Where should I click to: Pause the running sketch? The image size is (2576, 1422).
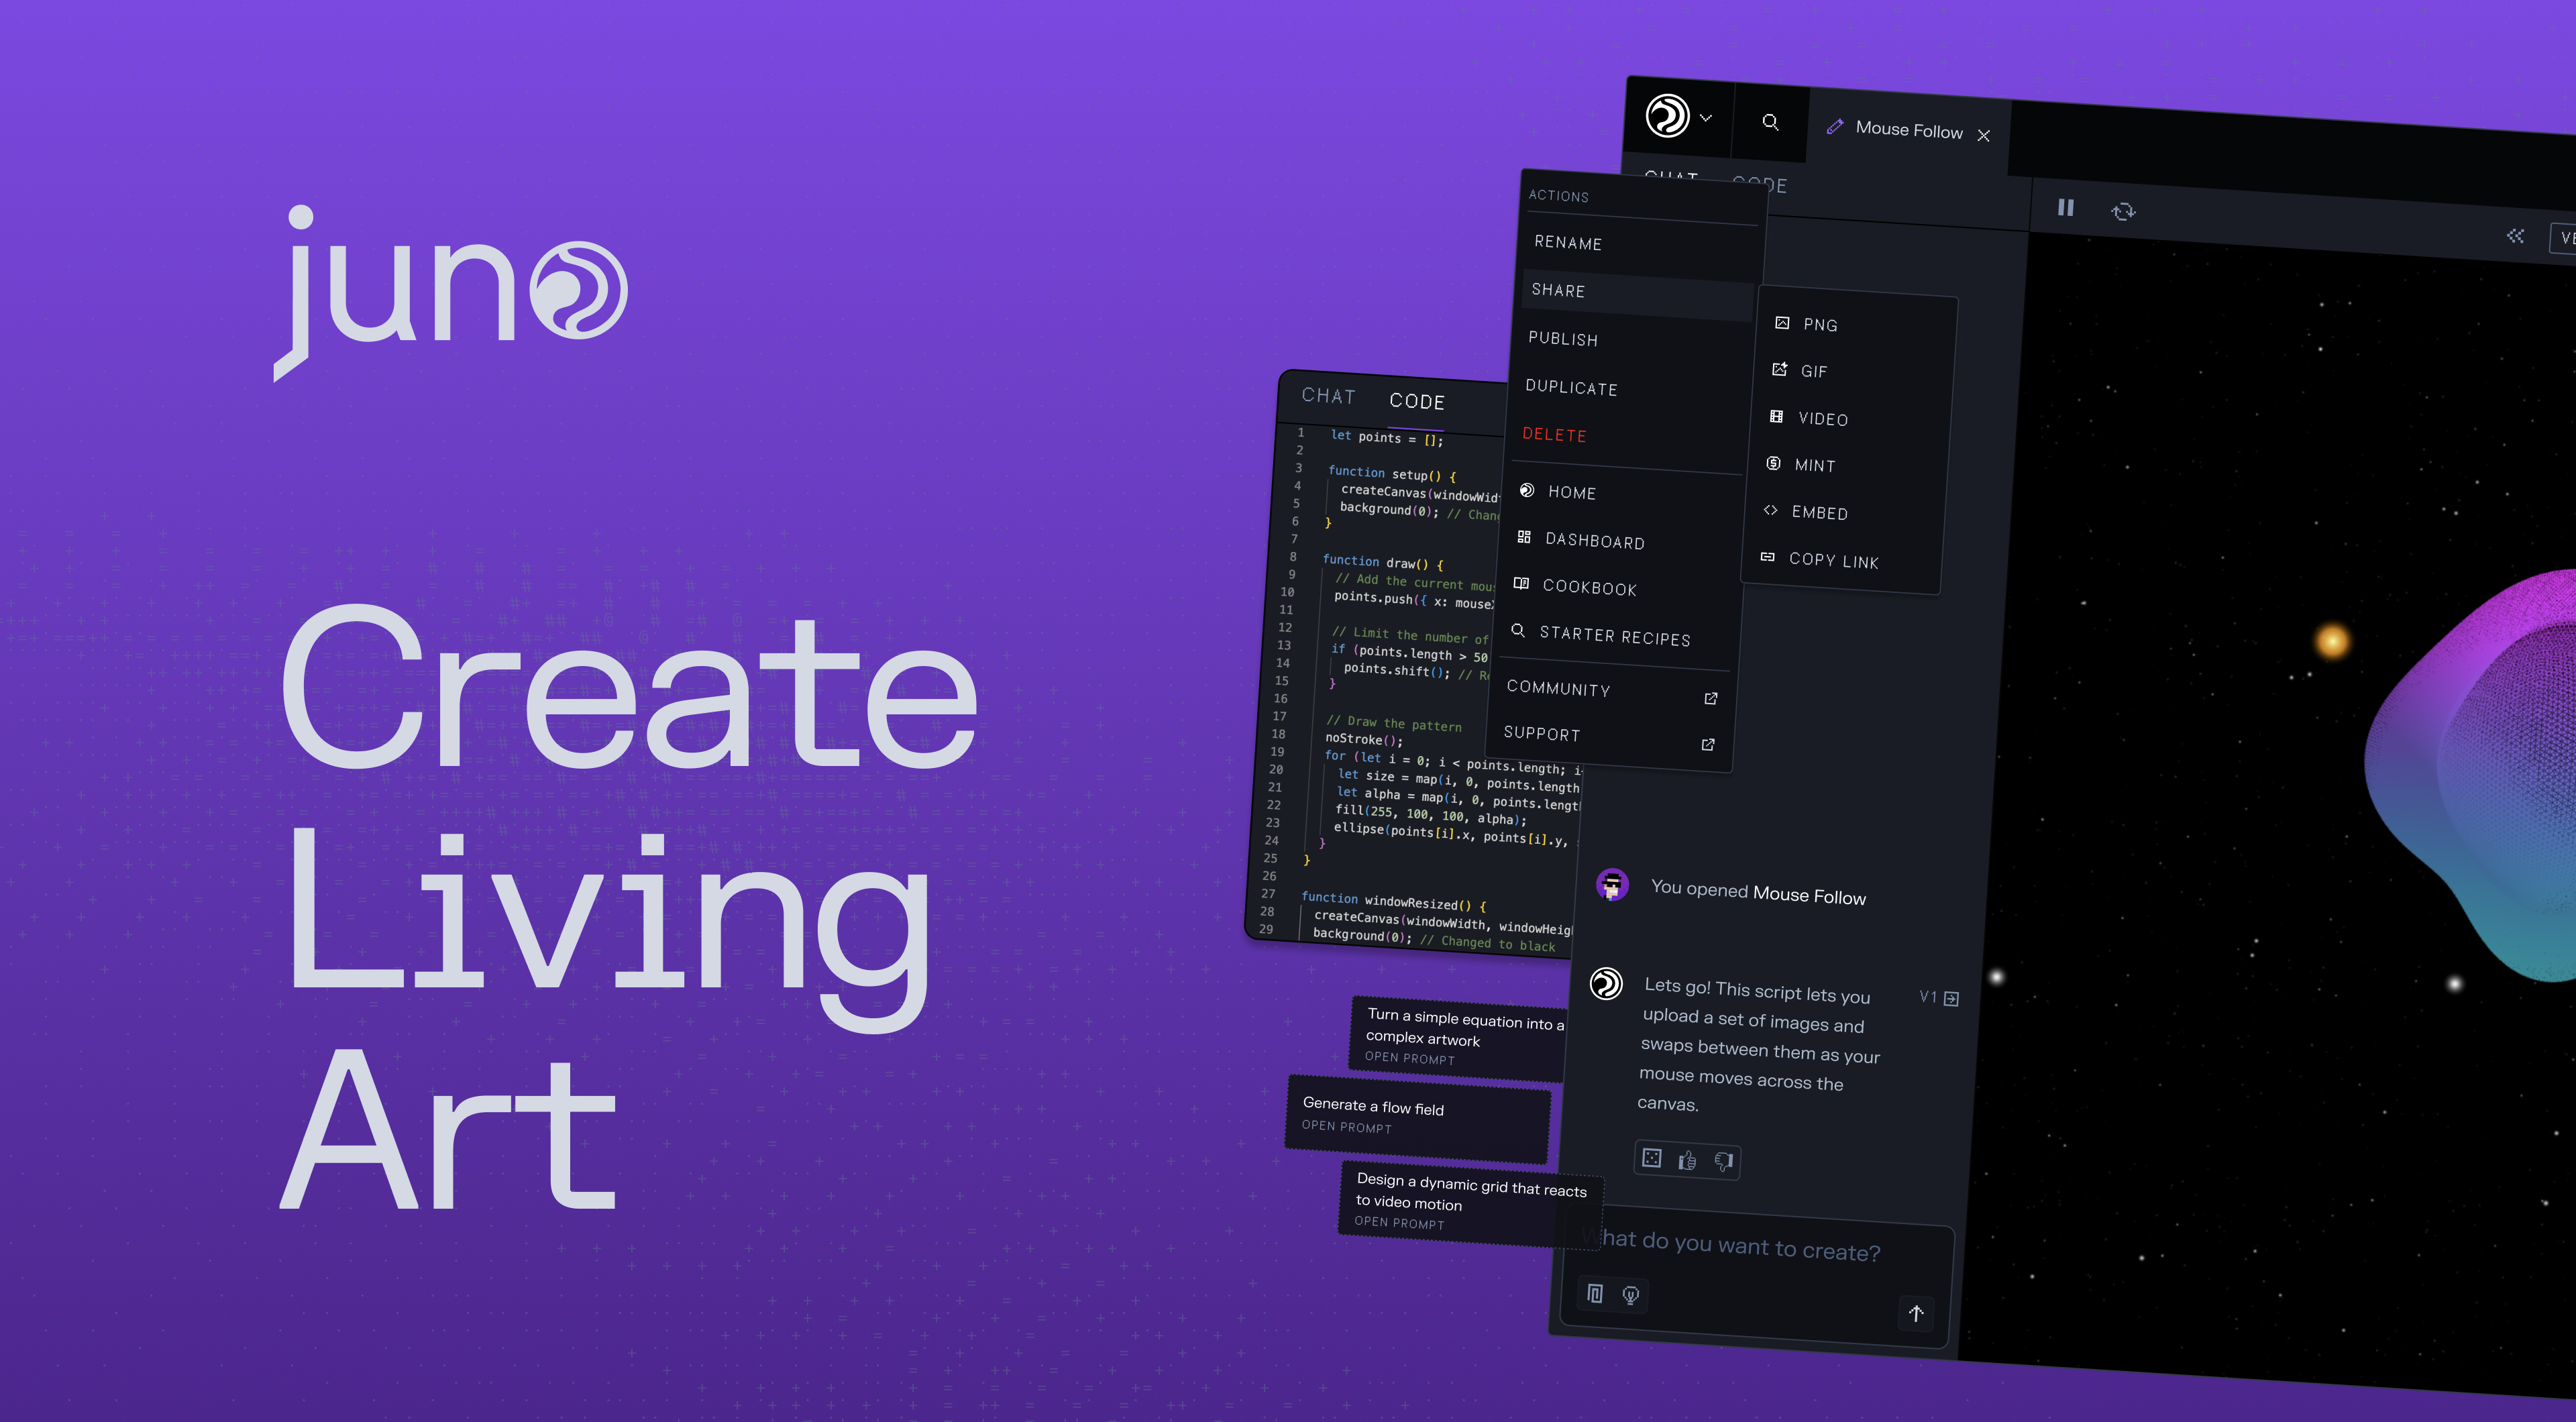tap(2065, 209)
